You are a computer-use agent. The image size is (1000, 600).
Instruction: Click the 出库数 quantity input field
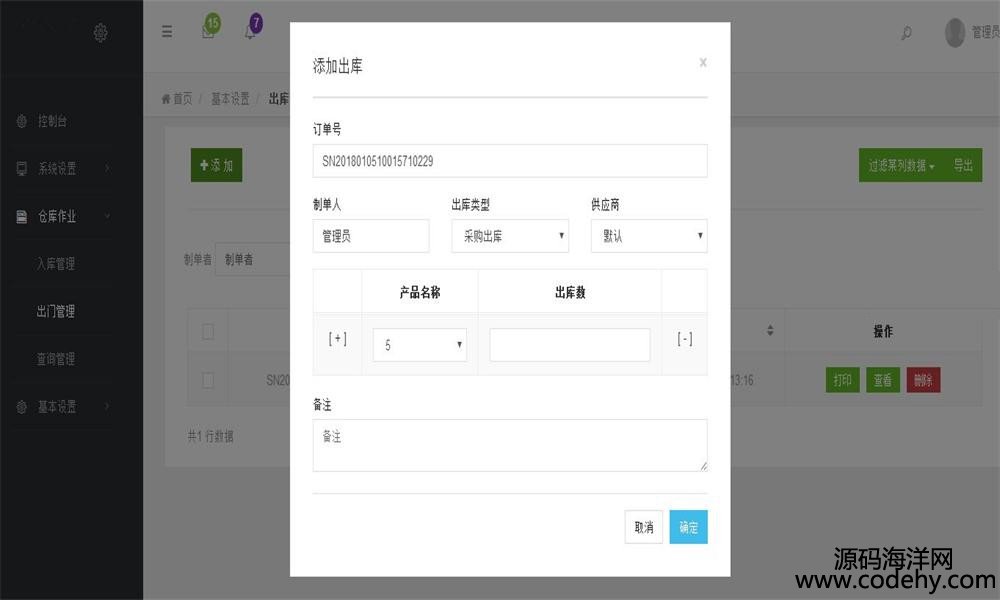coord(570,345)
